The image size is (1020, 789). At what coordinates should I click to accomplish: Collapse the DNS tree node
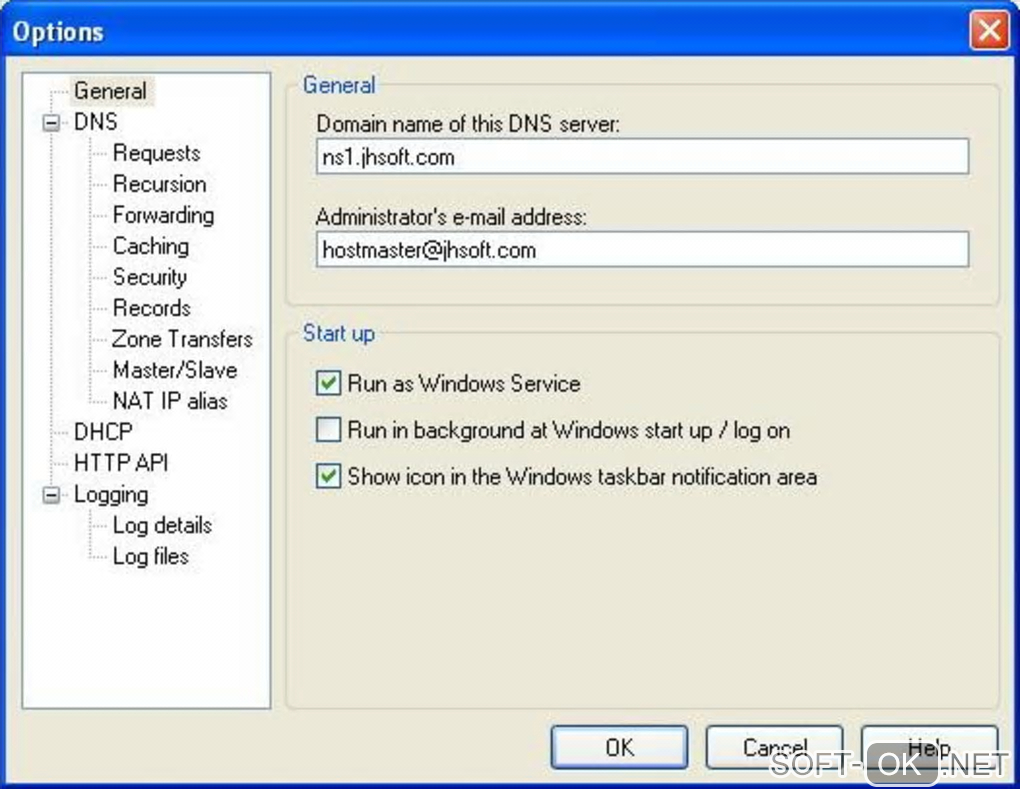click(x=51, y=124)
